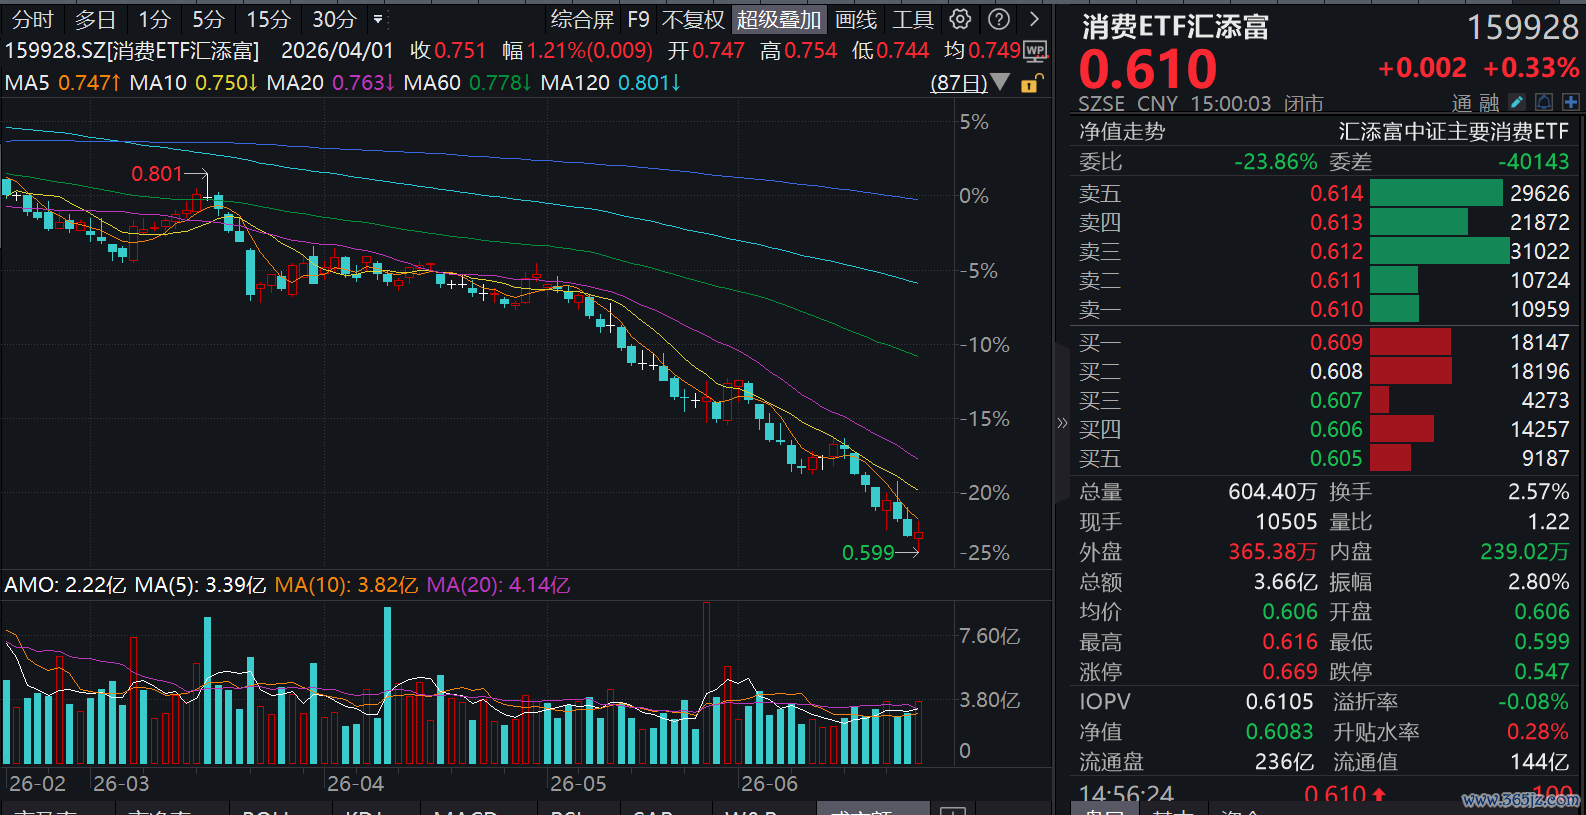This screenshot has width=1586, height=815.
Task: Open the F9 deep data view
Action: tap(638, 19)
